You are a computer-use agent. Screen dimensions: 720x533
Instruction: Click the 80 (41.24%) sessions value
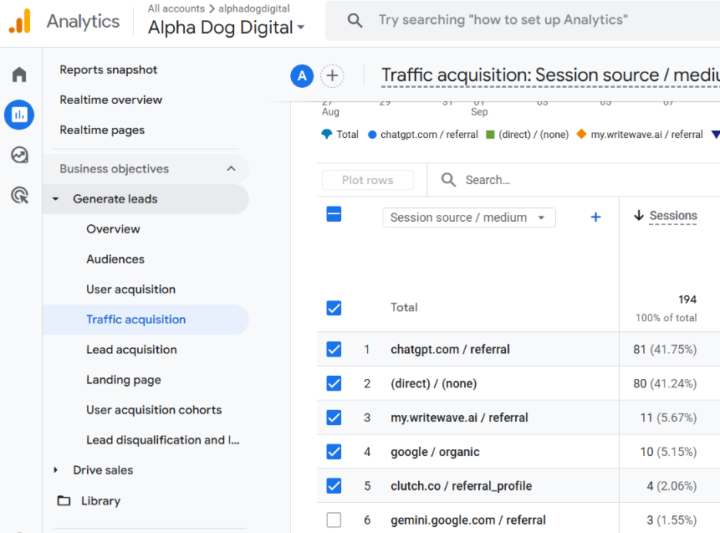[665, 383]
